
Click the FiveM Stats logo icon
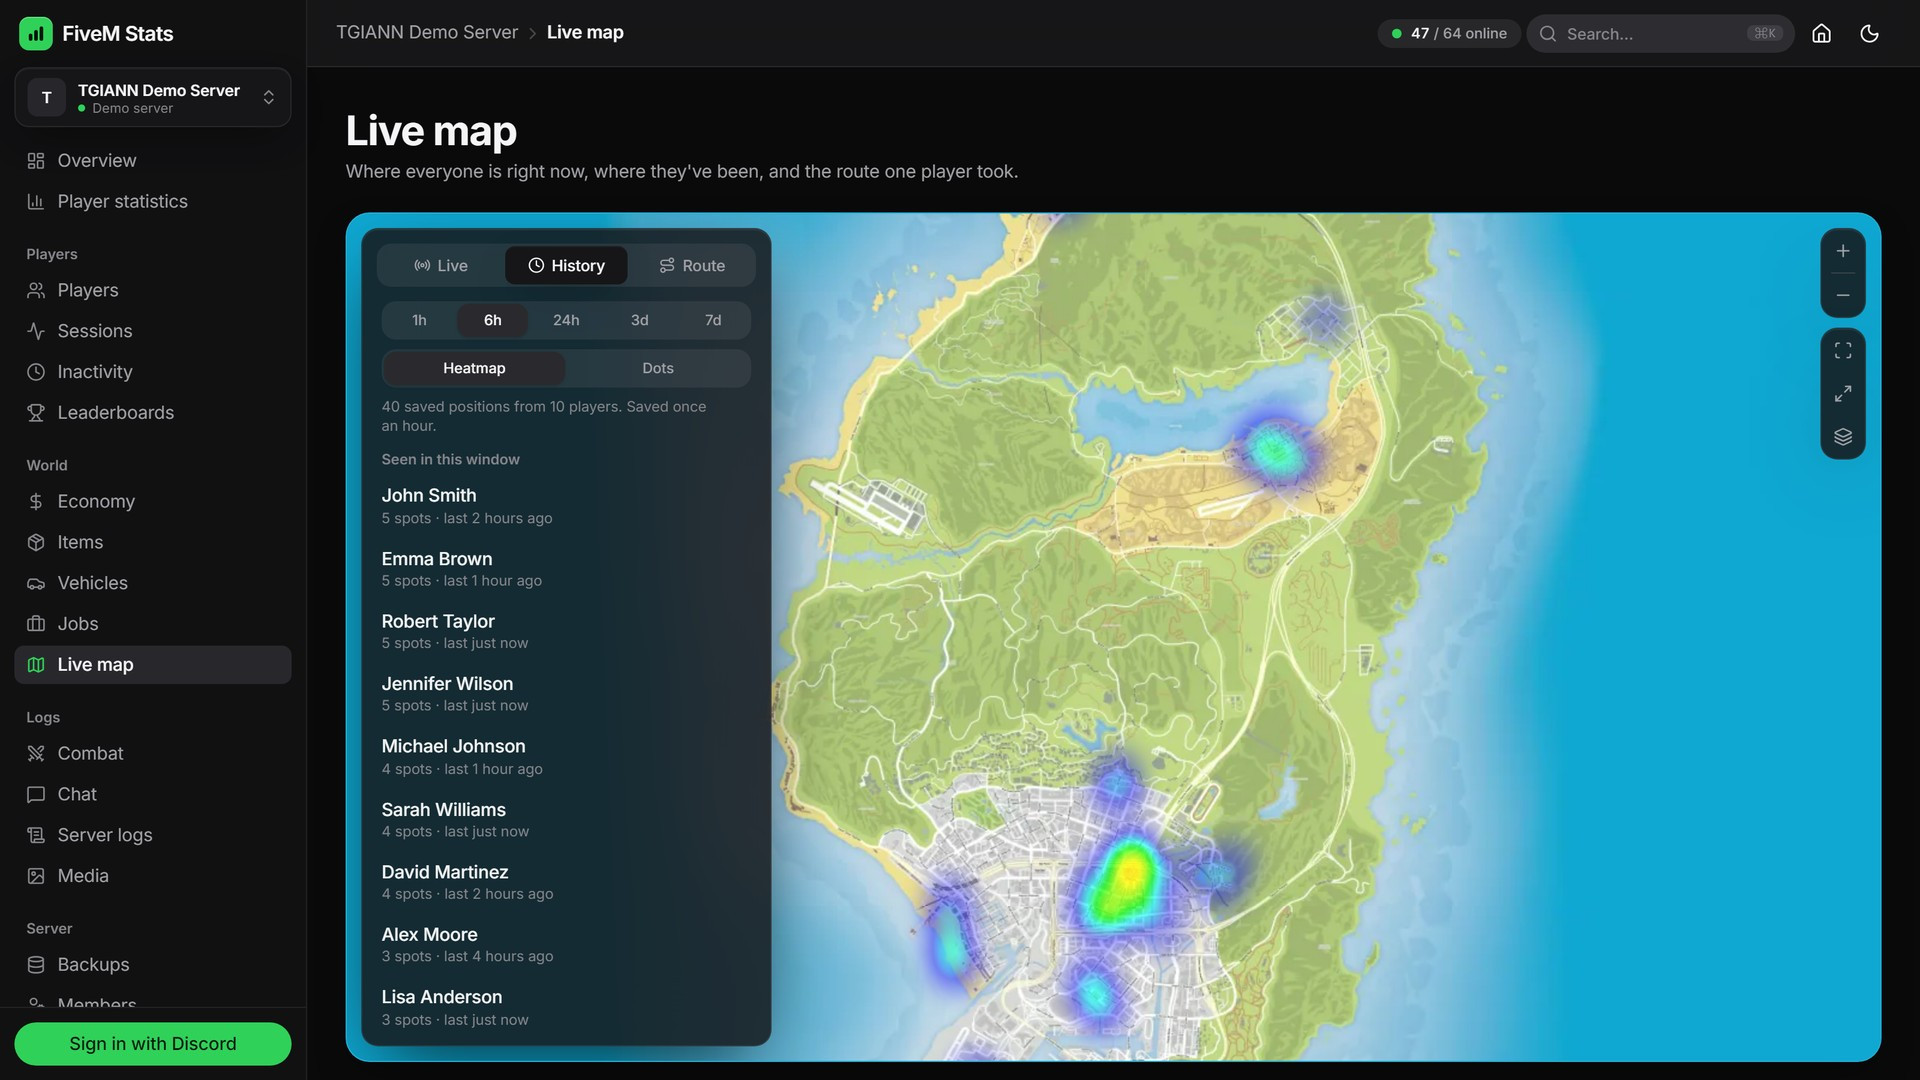pos(36,33)
